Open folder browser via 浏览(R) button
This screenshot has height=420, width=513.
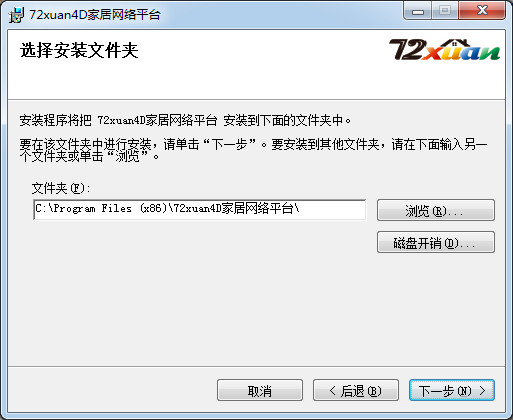point(436,210)
